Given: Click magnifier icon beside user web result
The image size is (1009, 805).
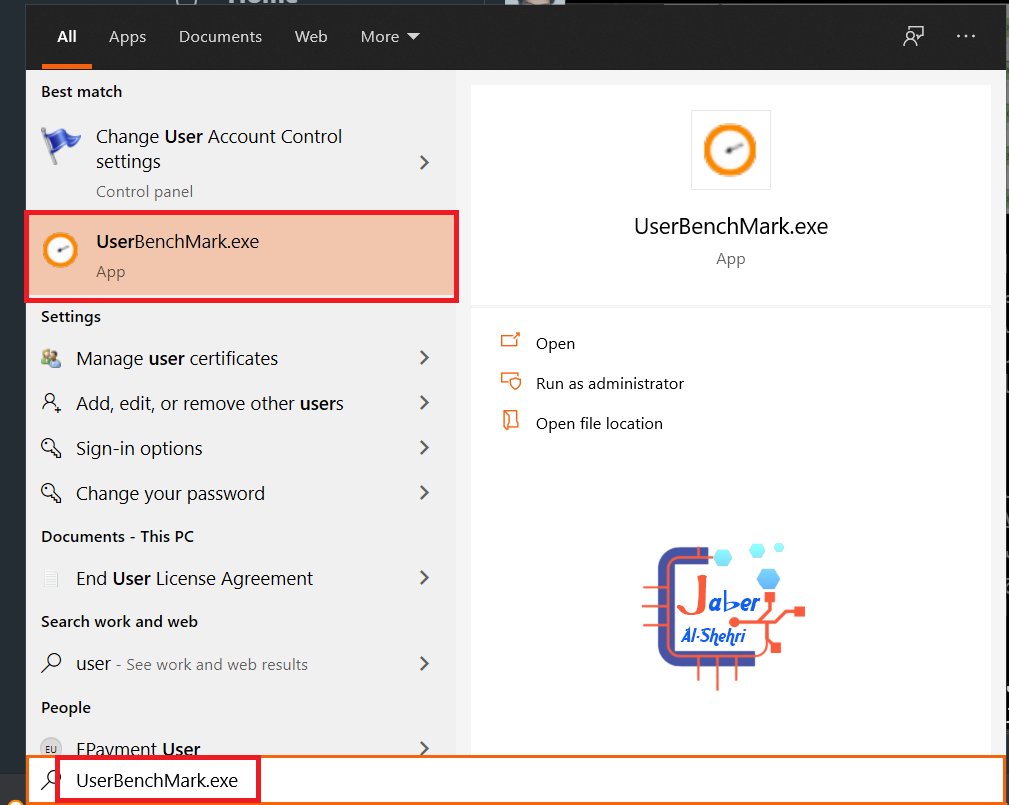Looking at the screenshot, I should point(51,663).
